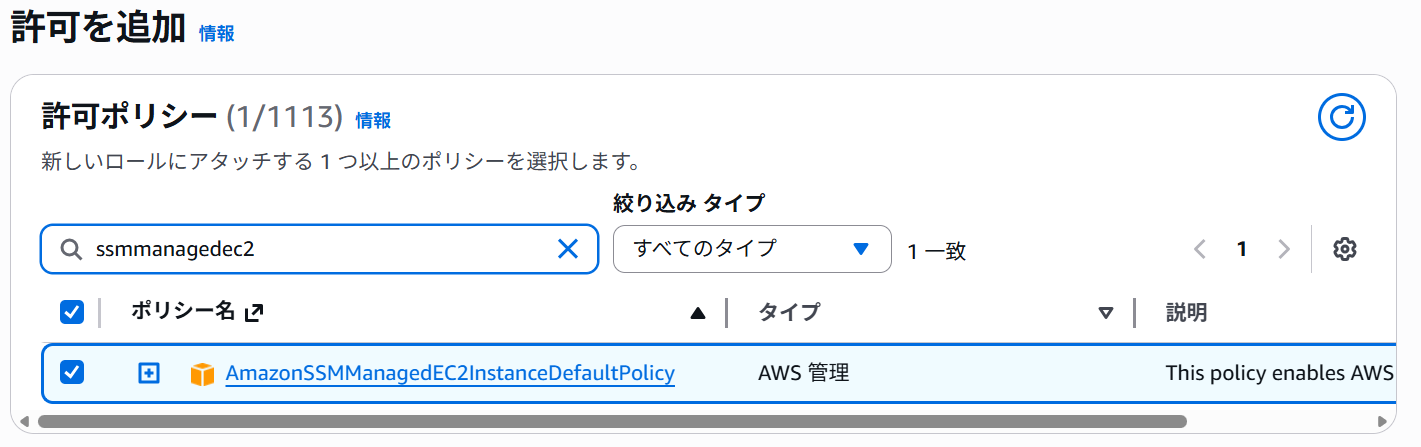This screenshot has width=1421, height=447.
Task: Click external link icon beside ポリシー名
Action: [254, 312]
